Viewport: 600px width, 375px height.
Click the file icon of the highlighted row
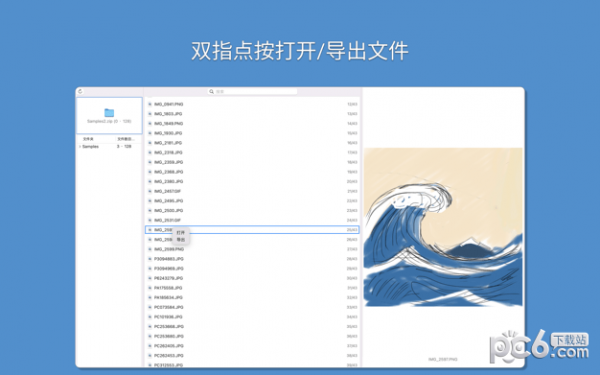pyautogui.click(x=150, y=230)
